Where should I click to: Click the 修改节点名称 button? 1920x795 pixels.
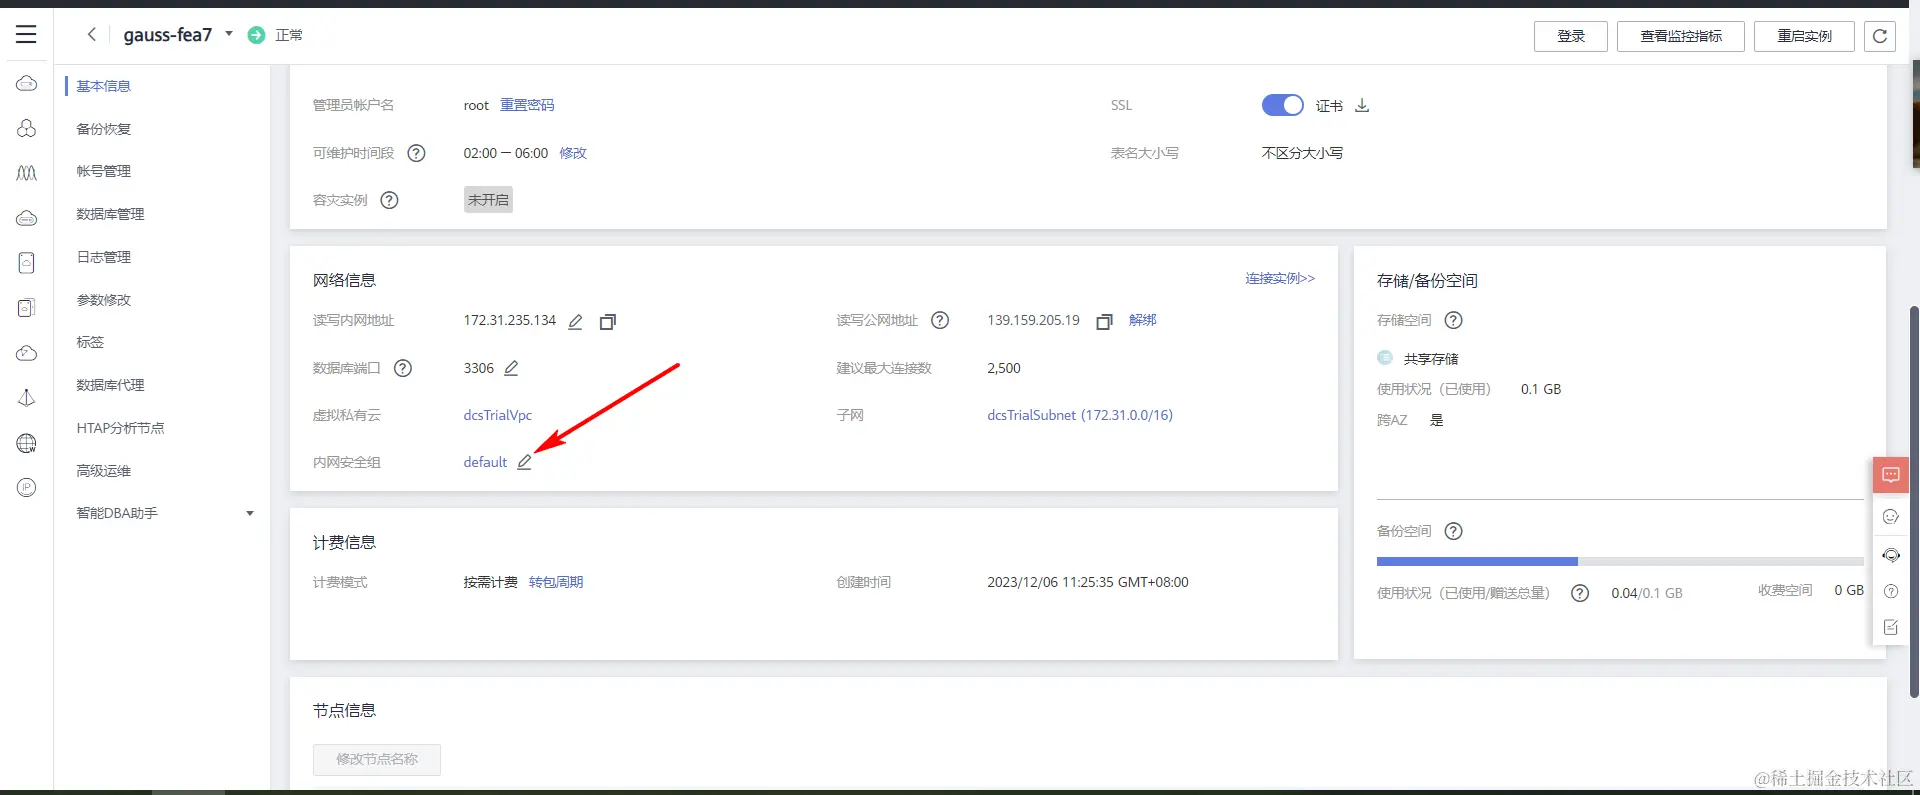[x=377, y=759]
